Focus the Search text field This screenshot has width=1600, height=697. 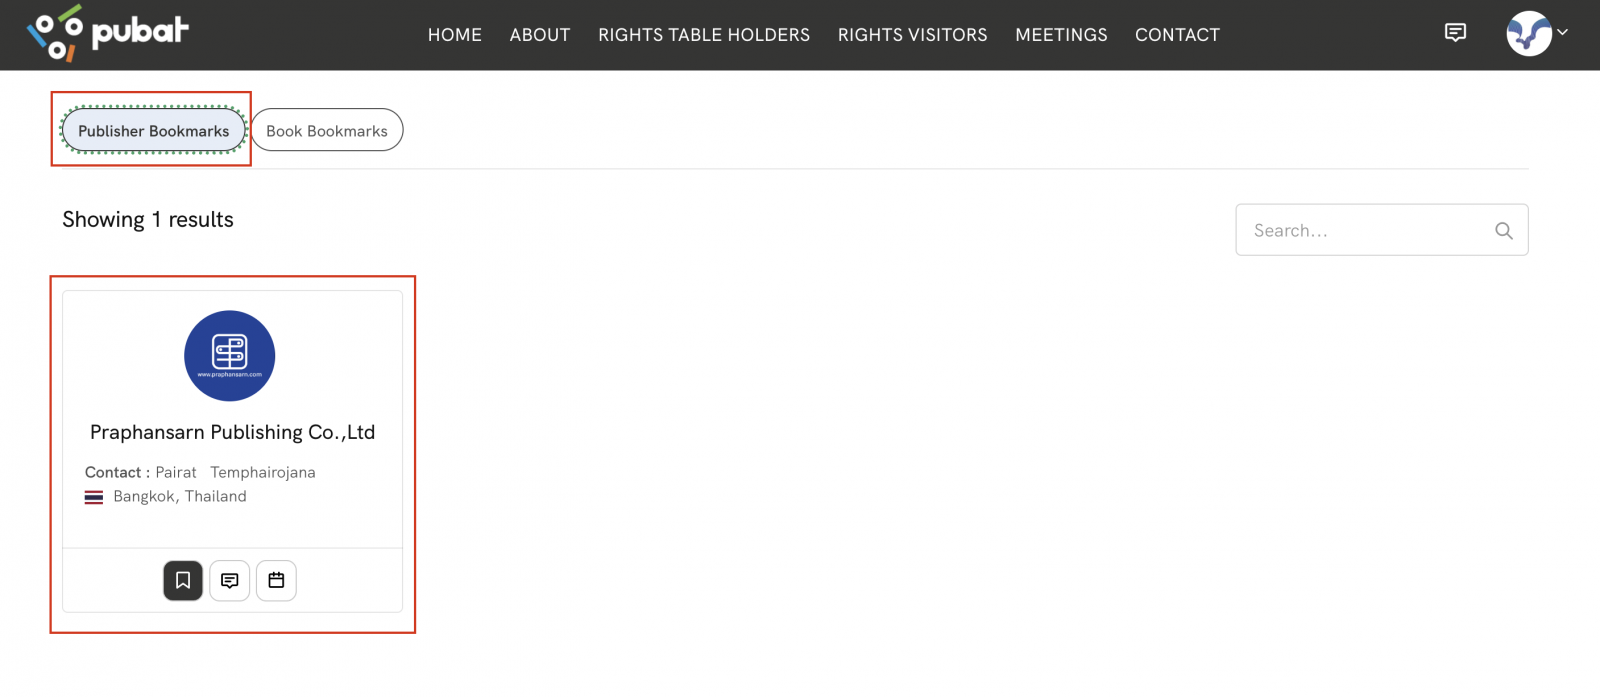1365,231
